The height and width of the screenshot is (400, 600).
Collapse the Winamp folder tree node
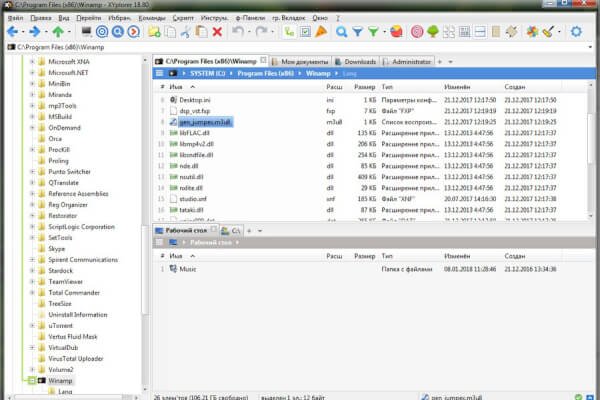pos(33,380)
